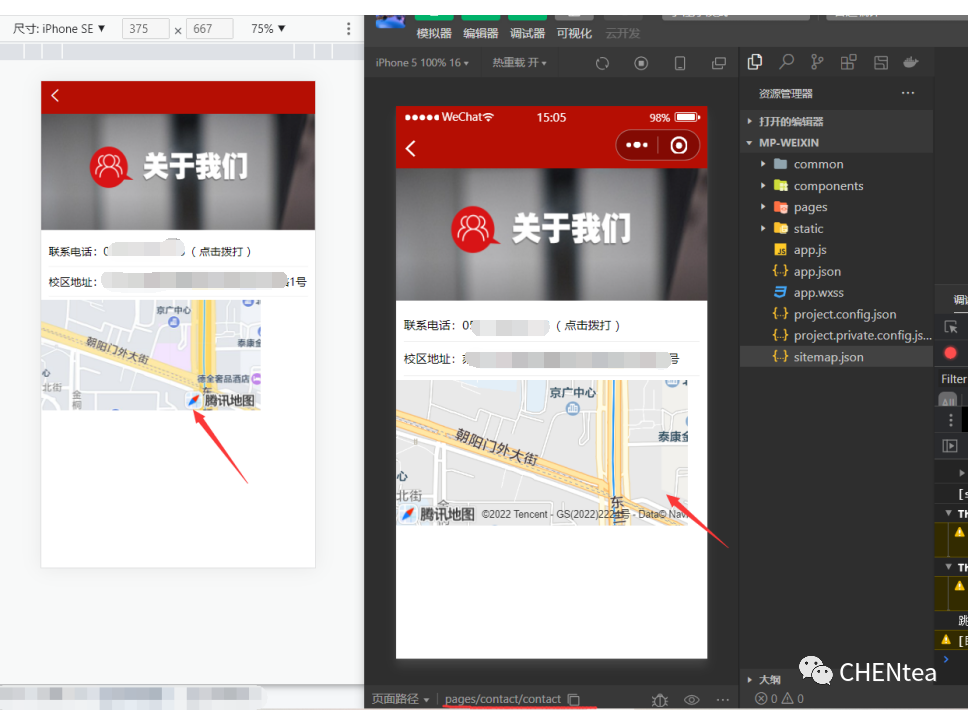Switch to the 编辑器 tab
The width and height of the screenshot is (970, 713).
[x=481, y=33]
